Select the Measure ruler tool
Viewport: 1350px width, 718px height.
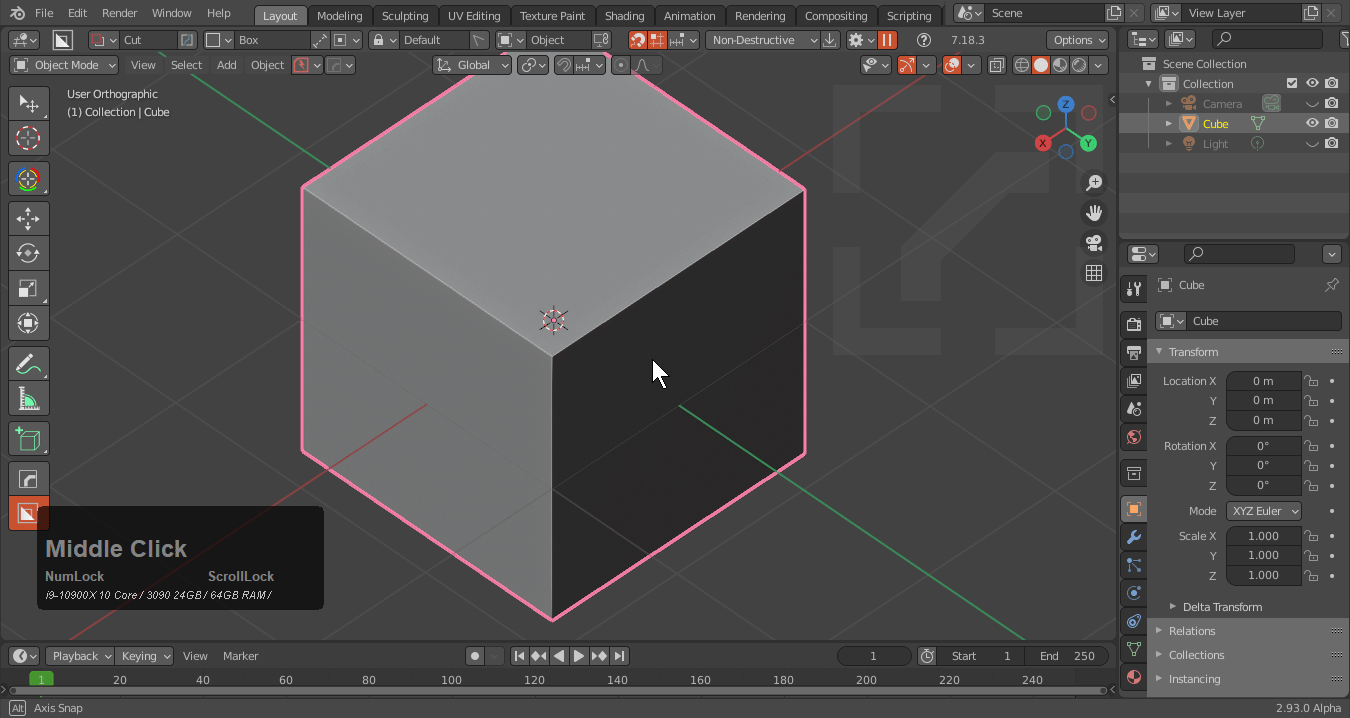28,399
